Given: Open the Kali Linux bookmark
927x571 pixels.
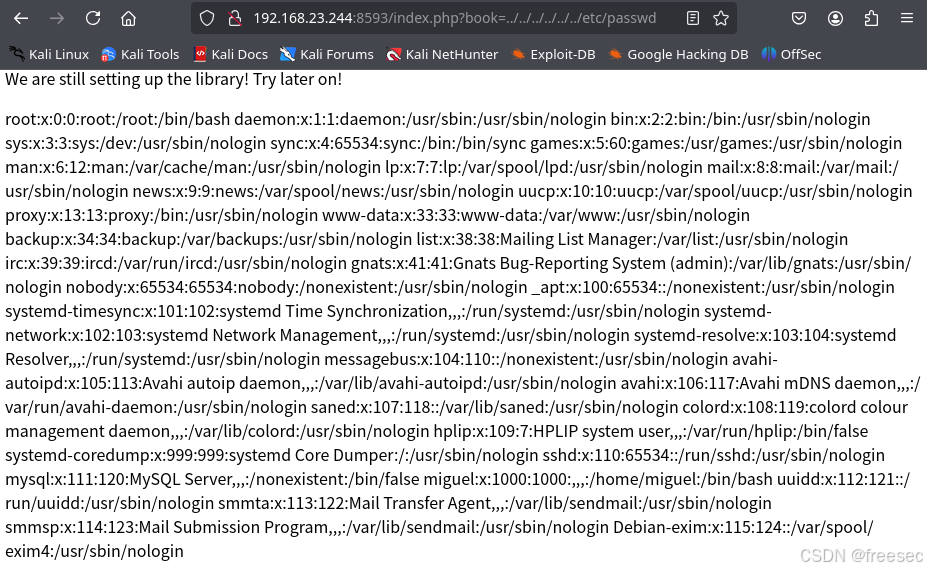Looking at the screenshot, I should [49, 54].
